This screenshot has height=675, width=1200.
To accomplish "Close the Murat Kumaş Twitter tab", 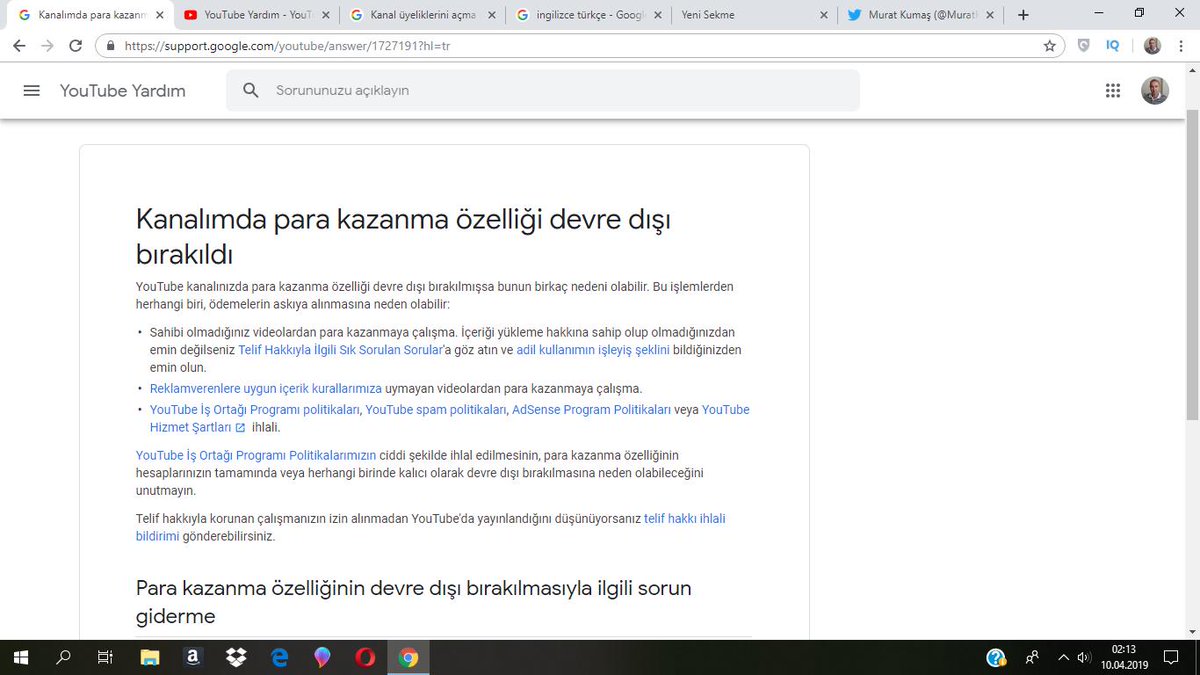I will [992, 15].
